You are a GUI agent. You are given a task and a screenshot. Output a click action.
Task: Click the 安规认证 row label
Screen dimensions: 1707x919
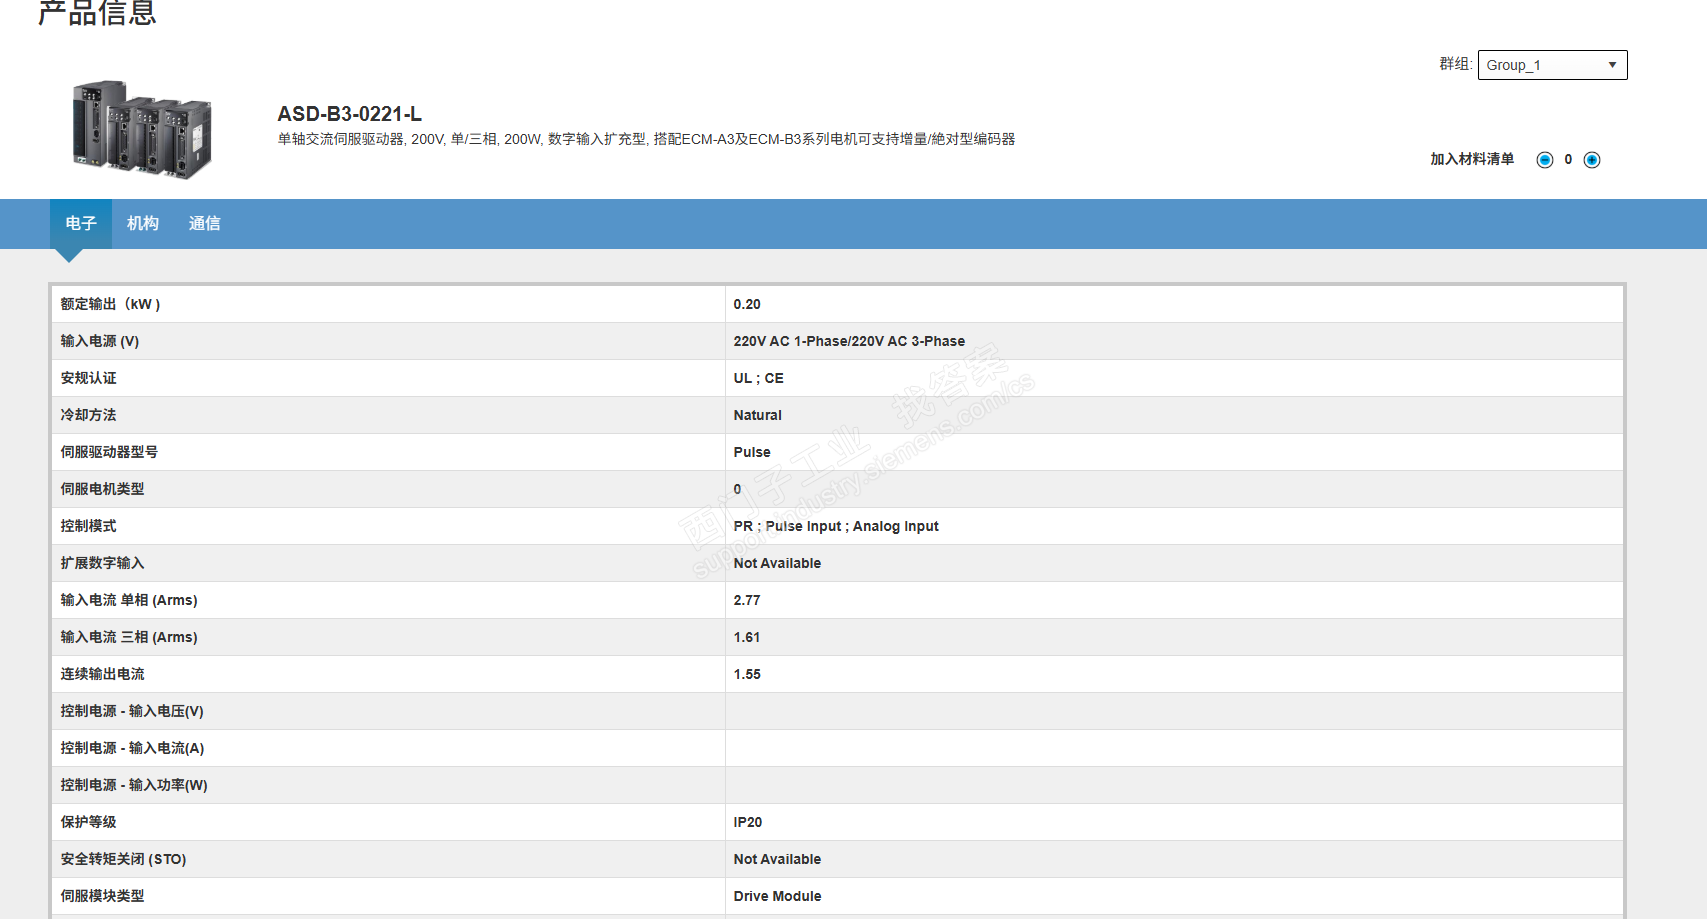[x=88, y=378]
